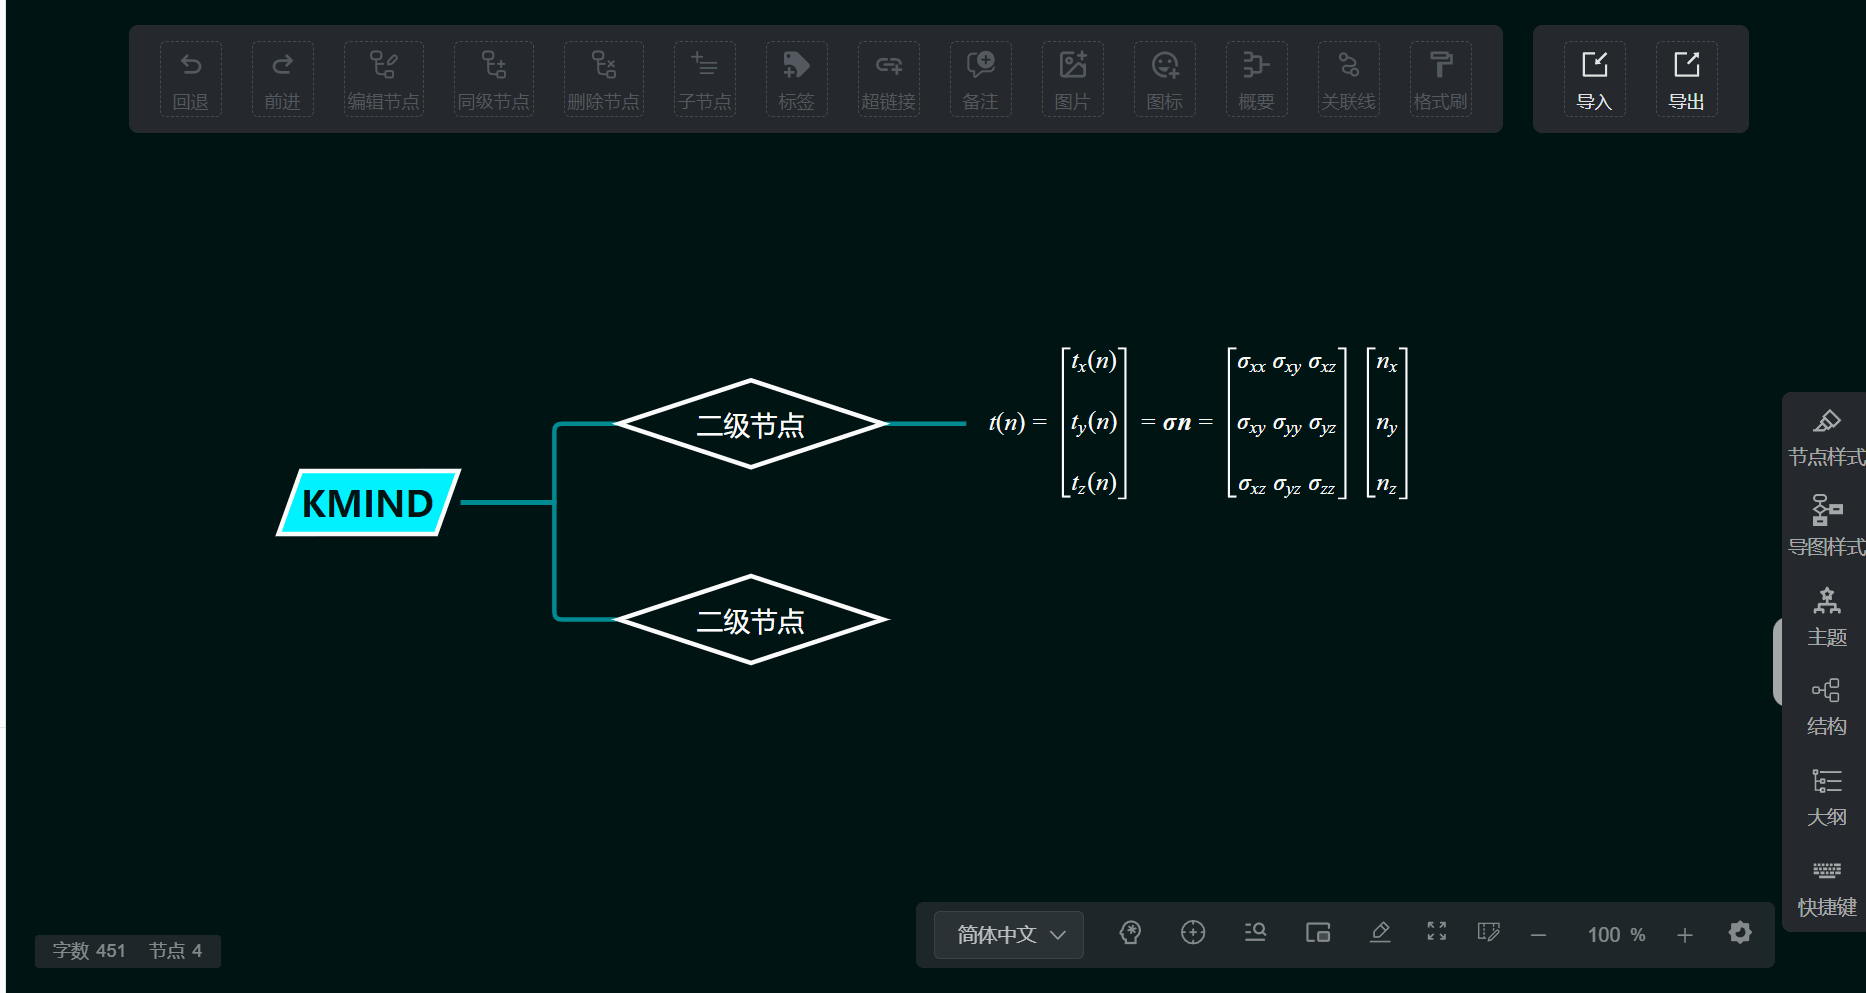Toggle read-only edit pencil icon
1866x993 pixels.
[1380, 933]
